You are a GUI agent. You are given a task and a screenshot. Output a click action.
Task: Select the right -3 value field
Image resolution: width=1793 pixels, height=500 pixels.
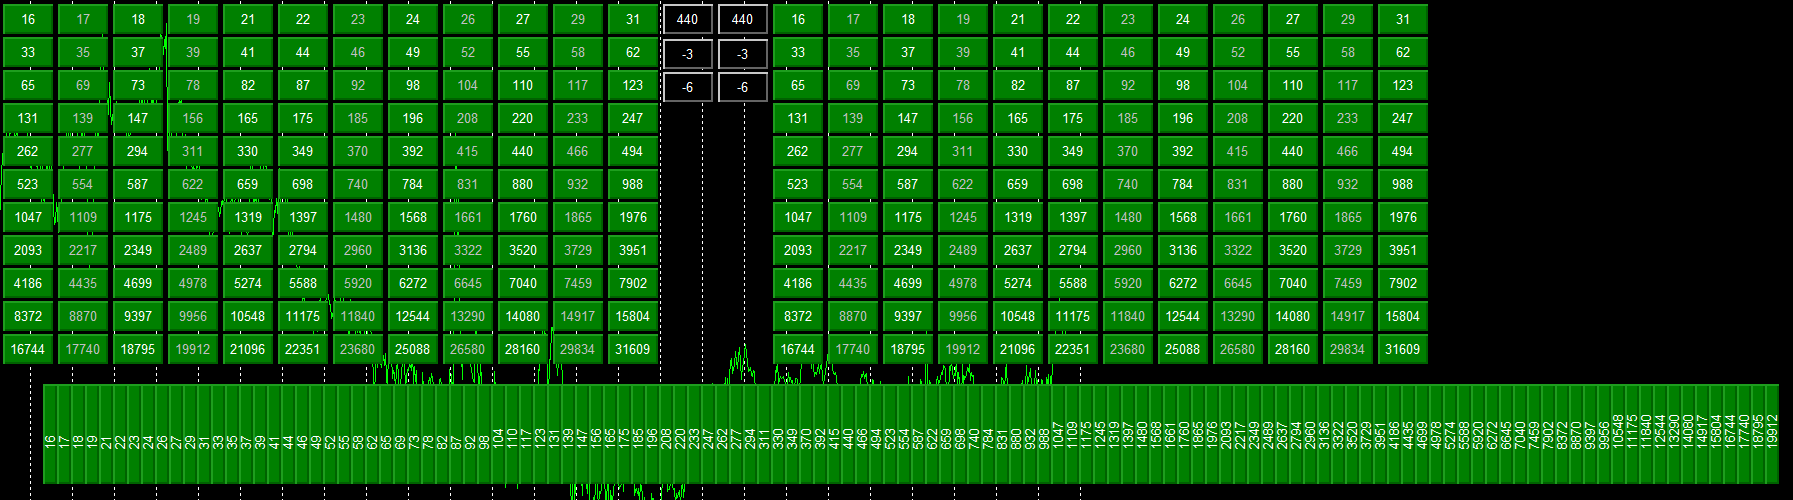pyautogui.click(x=743, y=54)
